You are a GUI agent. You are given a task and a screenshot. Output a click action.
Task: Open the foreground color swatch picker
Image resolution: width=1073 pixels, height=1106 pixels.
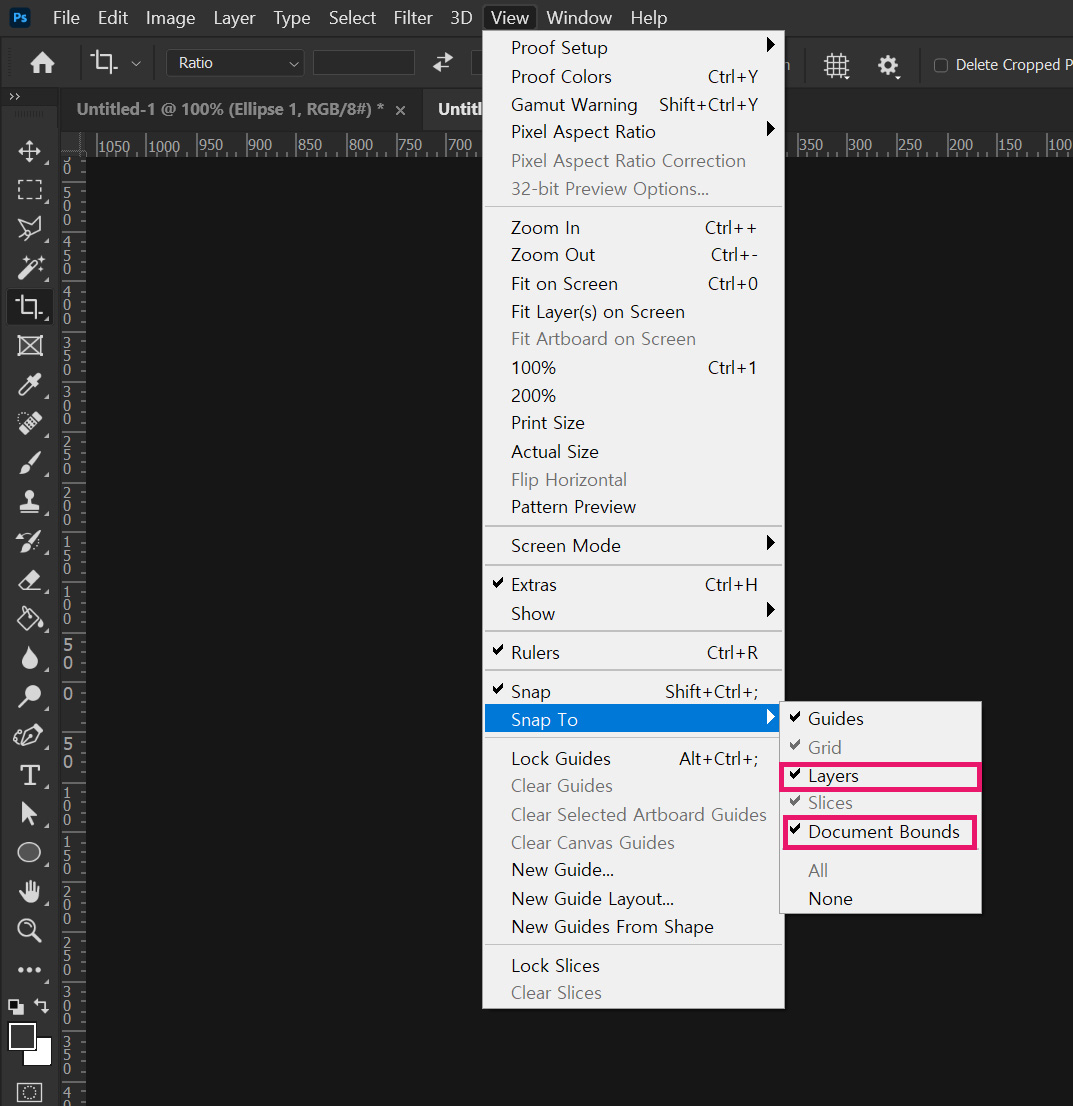coord(22,1036)
